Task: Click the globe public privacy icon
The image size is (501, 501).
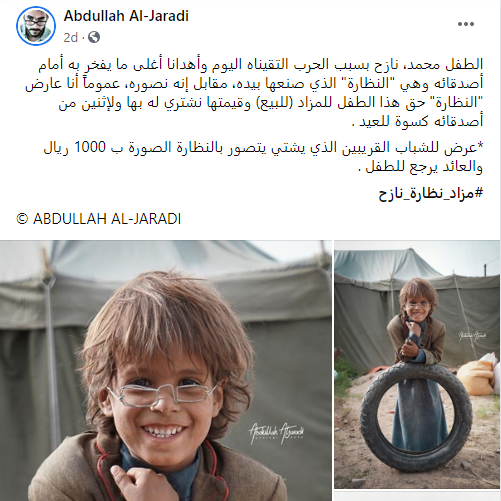Action: pyautogui.click(x=94, y=37)
